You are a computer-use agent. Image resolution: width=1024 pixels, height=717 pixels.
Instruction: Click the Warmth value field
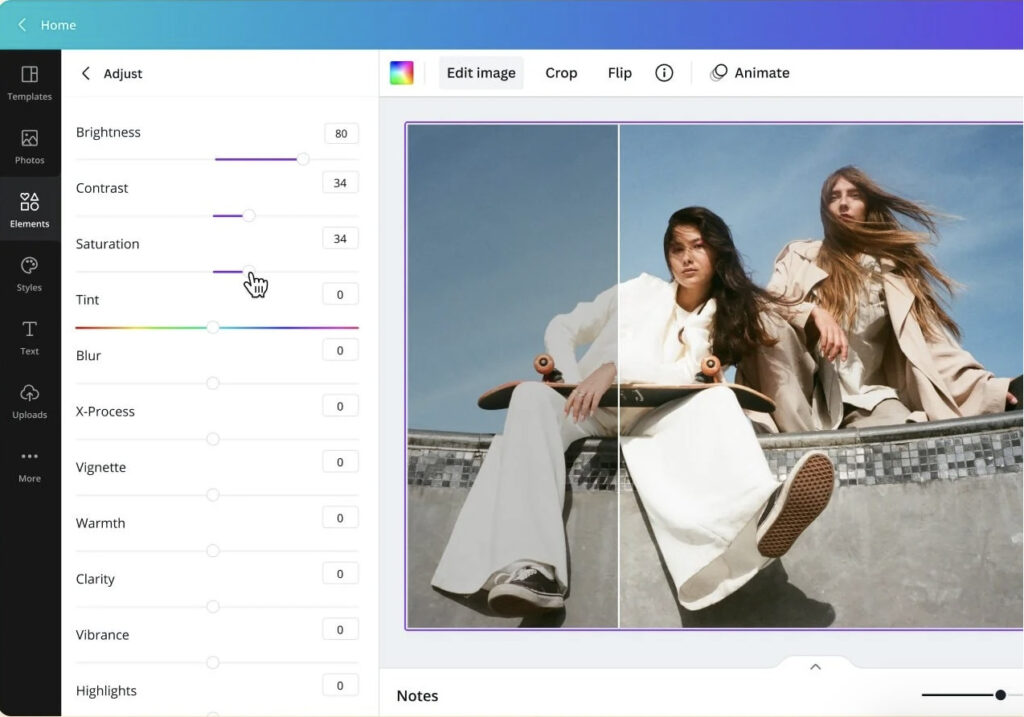(x=340, y=518)
